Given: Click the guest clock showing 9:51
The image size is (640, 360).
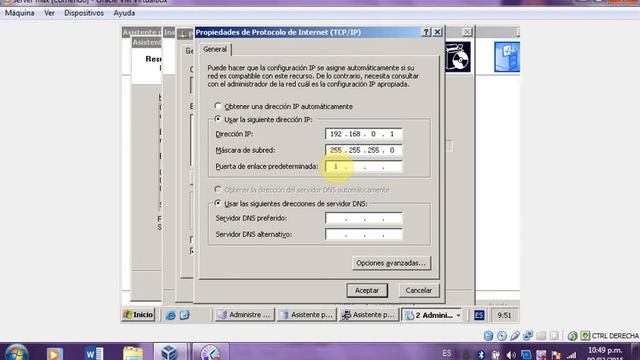Looking at the screenshot, I should pos(504,315).
